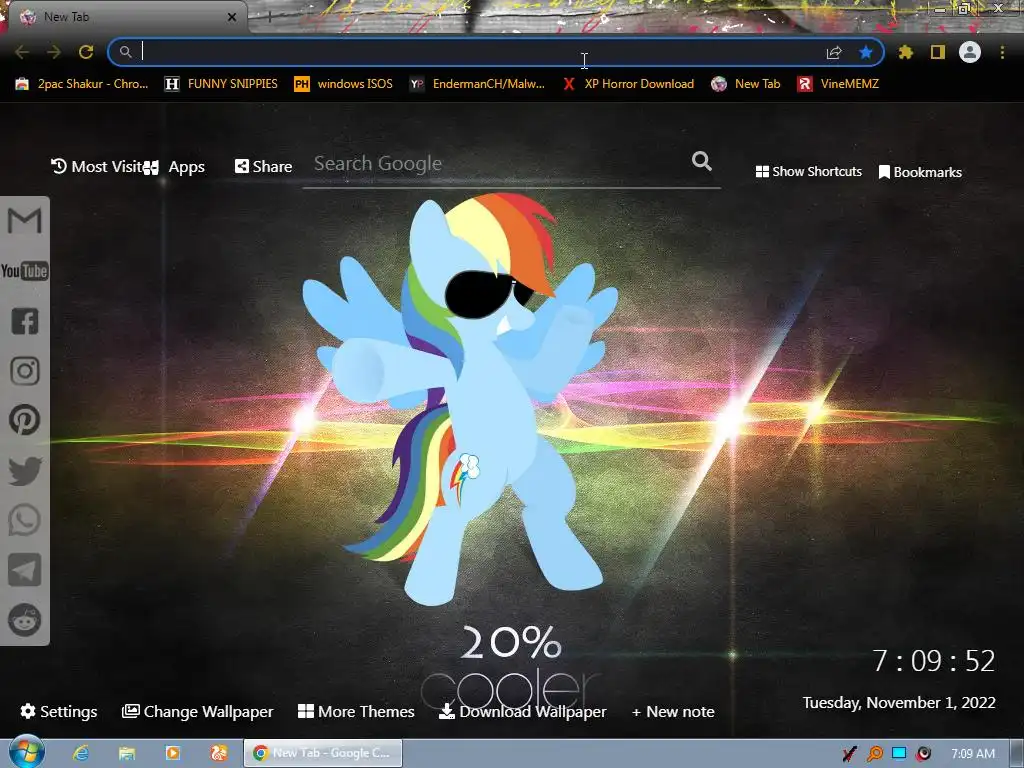Image resolution: width=1024 pixels, height=768 pixels.
Task: Toggle the side panel icon
Action: [x=938, y=52]
